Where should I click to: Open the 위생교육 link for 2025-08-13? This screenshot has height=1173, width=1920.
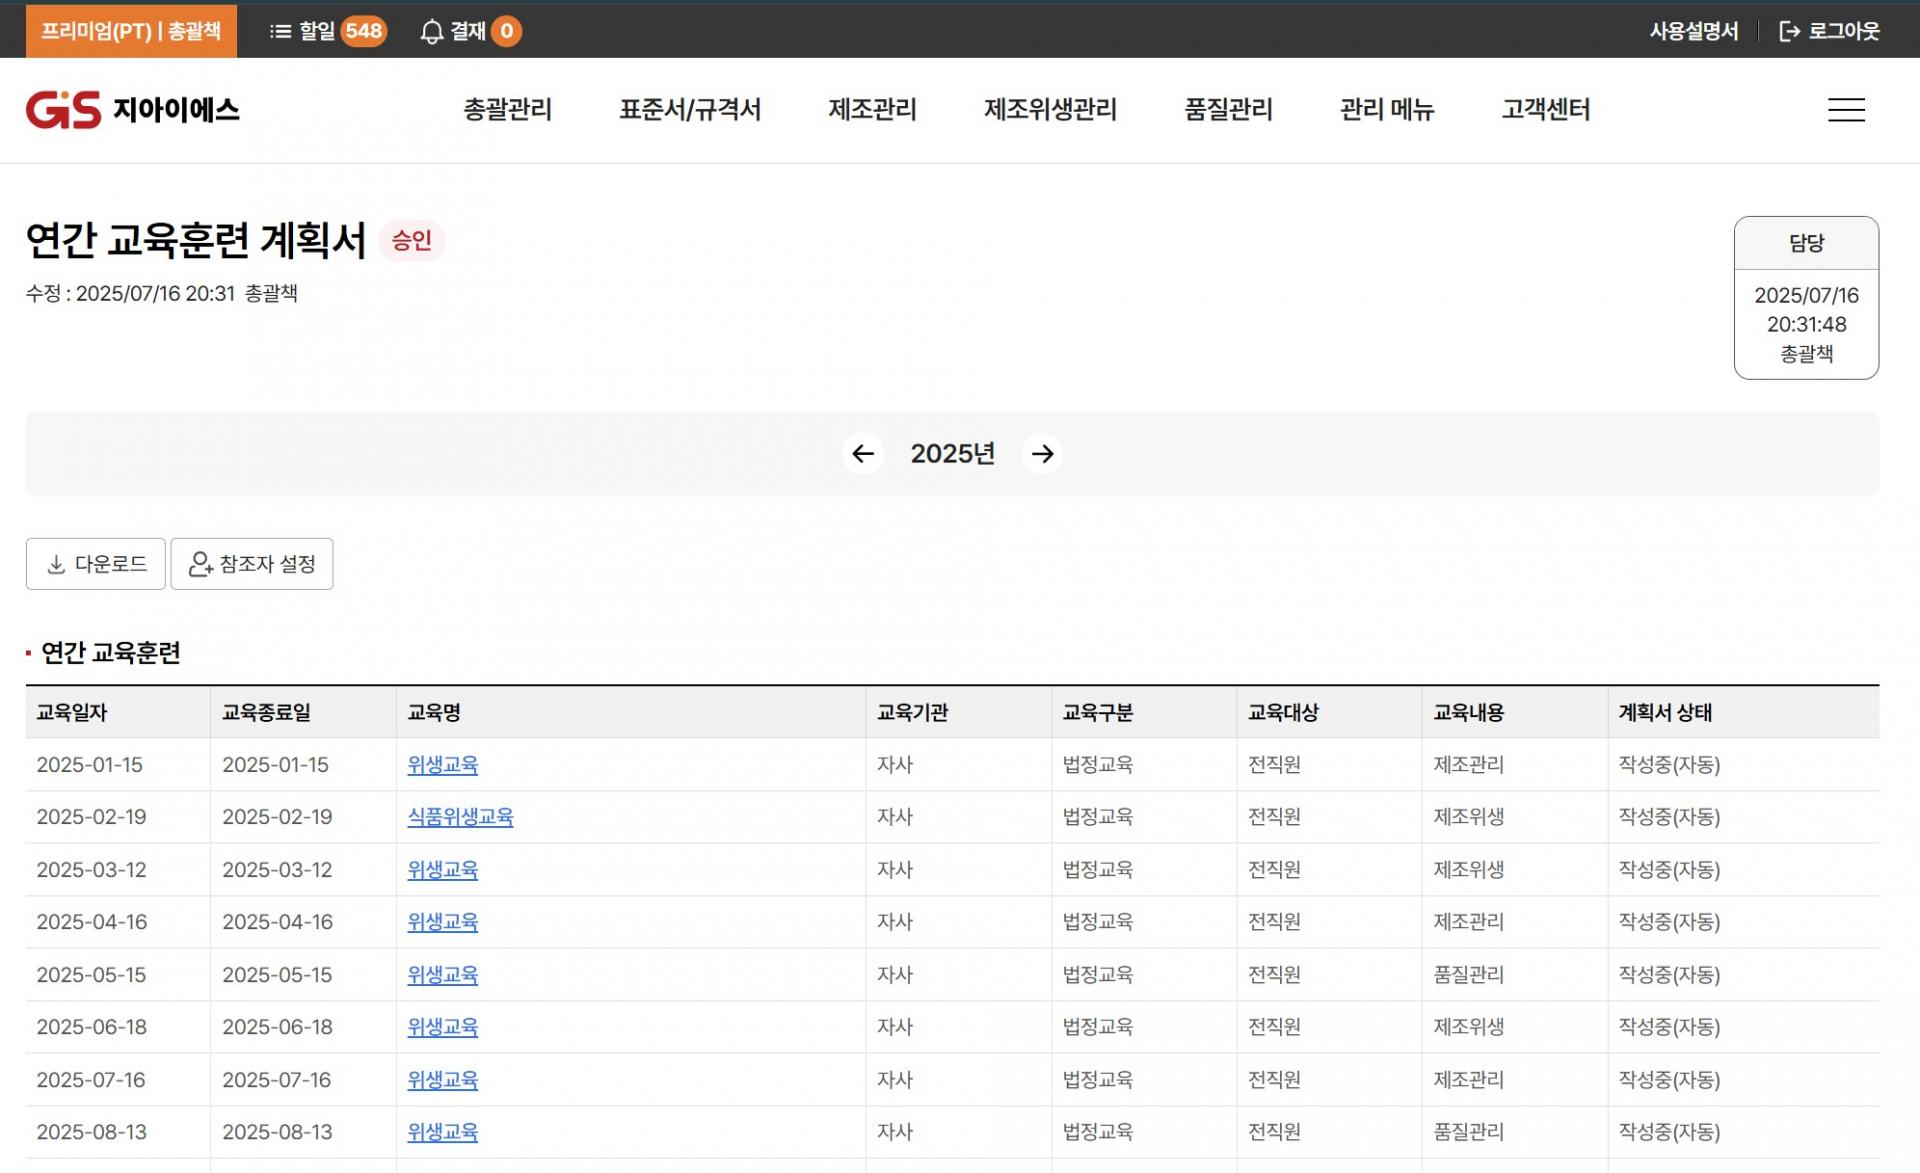click(442, 1132)
